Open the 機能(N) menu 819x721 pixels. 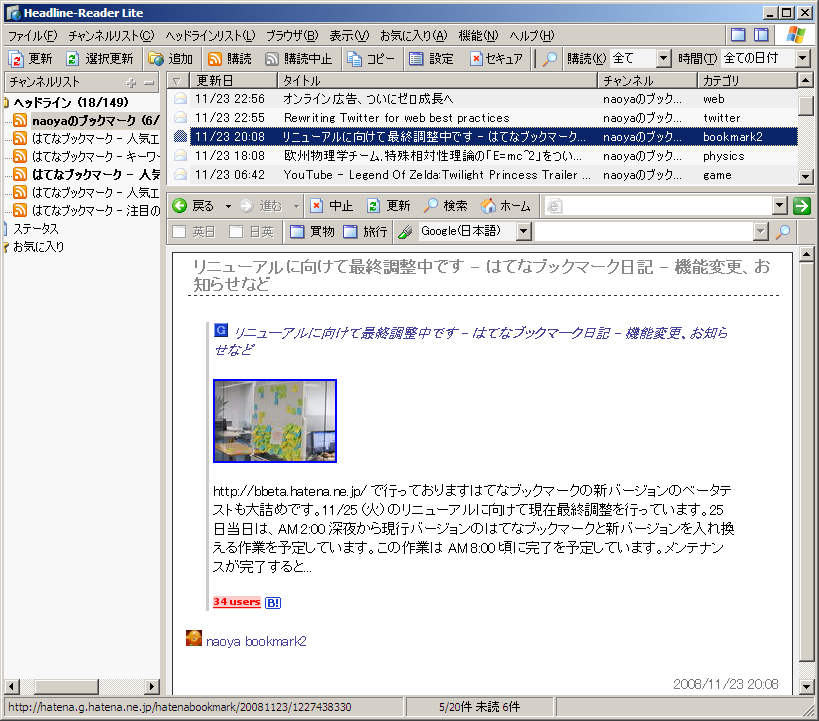click(x=478, y=36)
